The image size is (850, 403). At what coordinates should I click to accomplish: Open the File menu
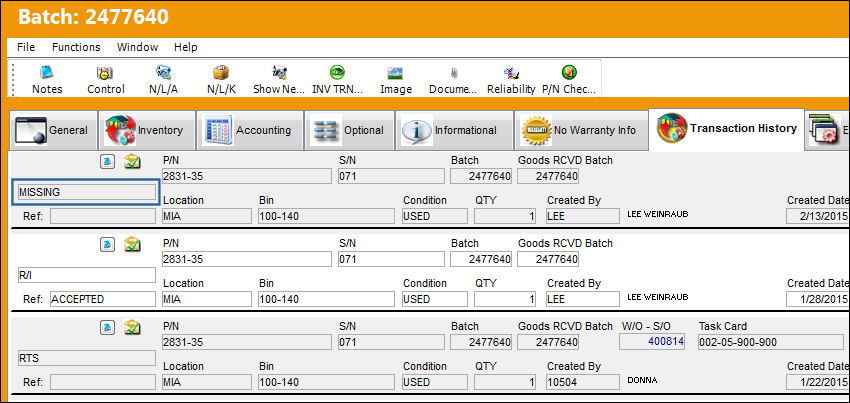coord(26,47)
